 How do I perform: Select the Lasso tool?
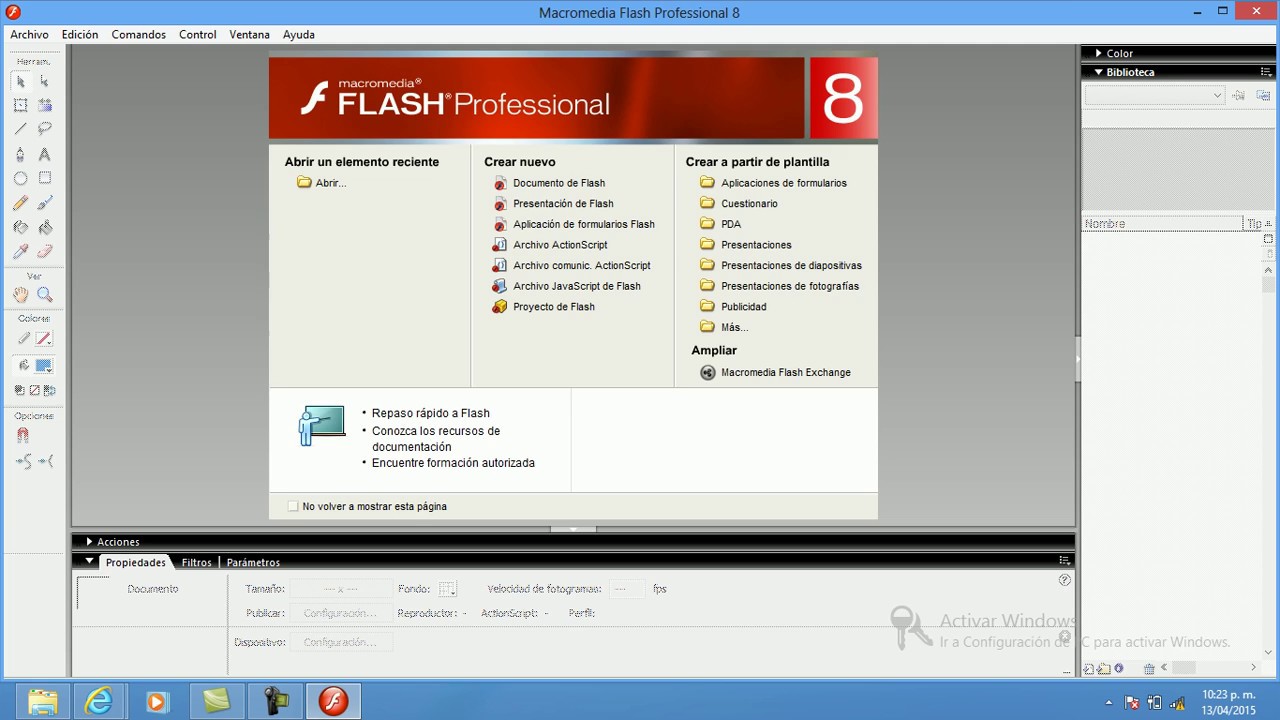[45, 129]
